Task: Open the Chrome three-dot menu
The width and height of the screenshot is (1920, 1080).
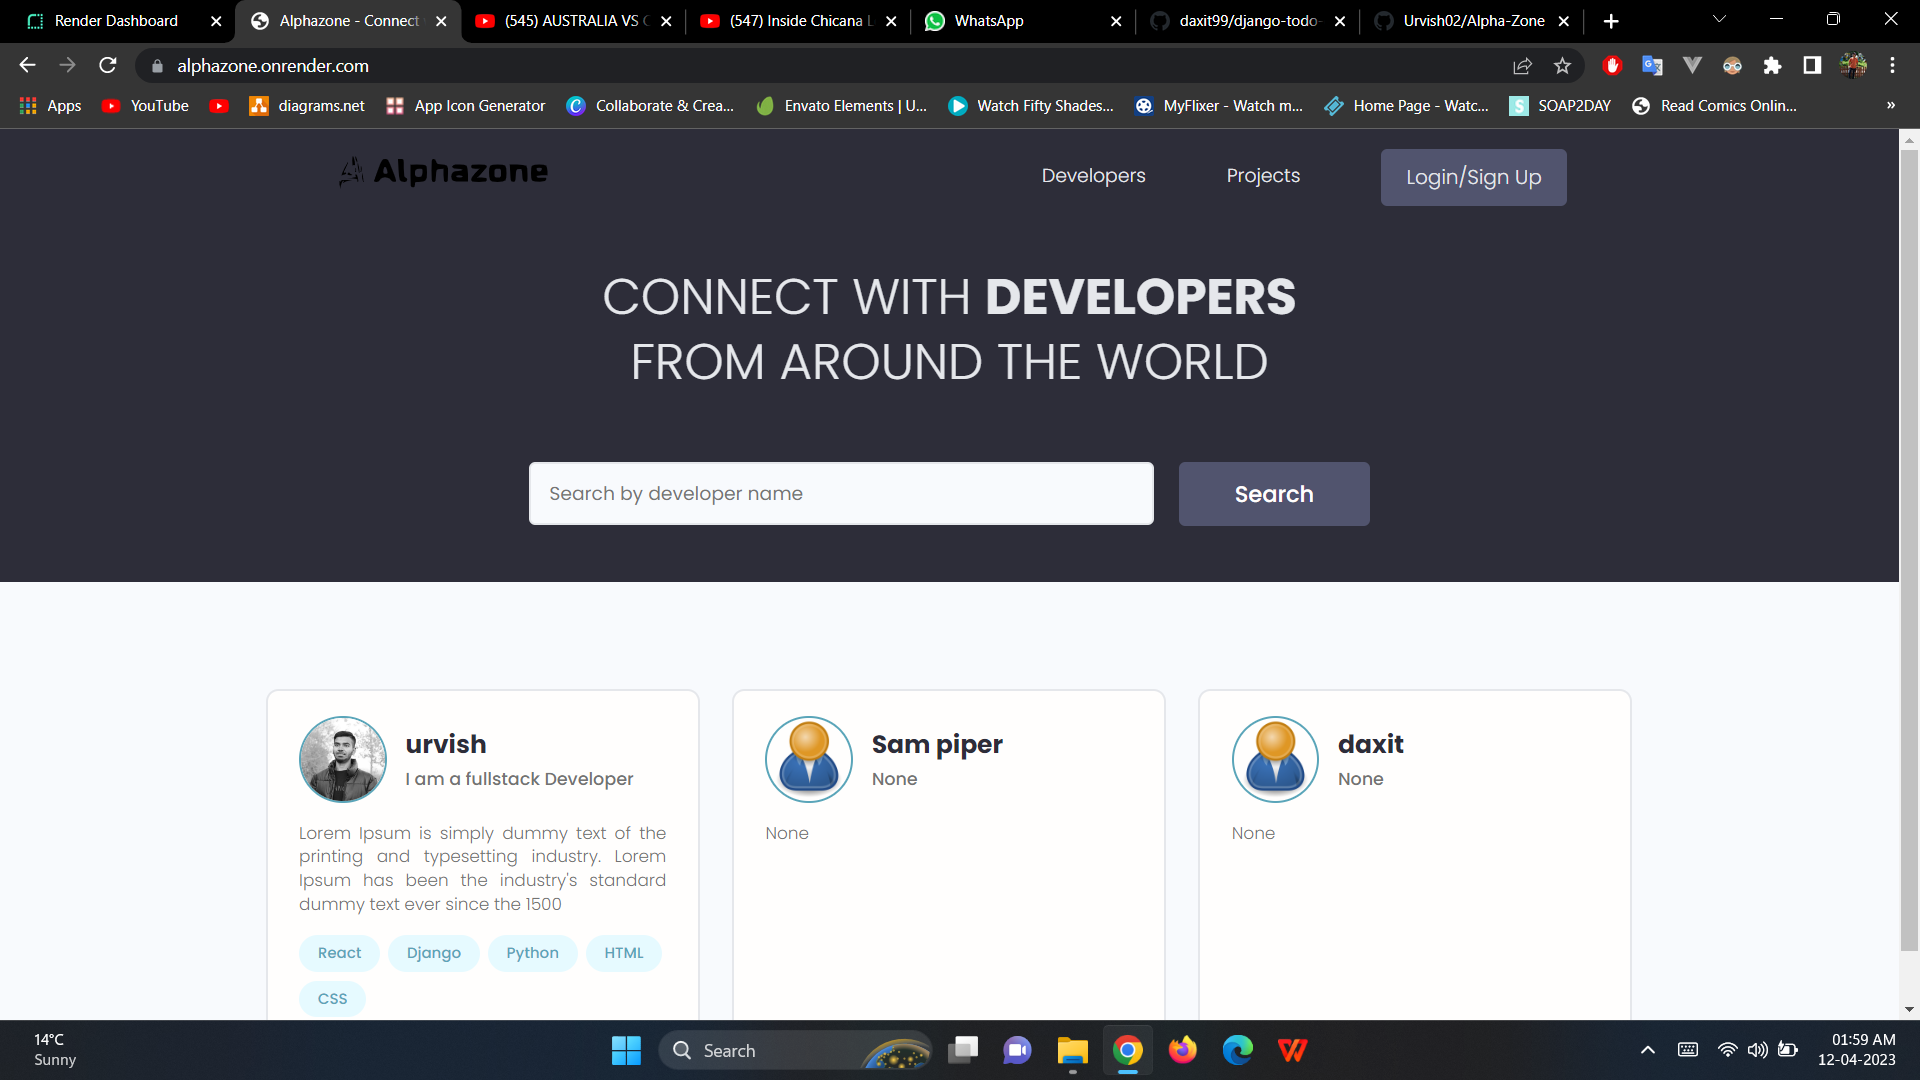Action: [1892, 65]
